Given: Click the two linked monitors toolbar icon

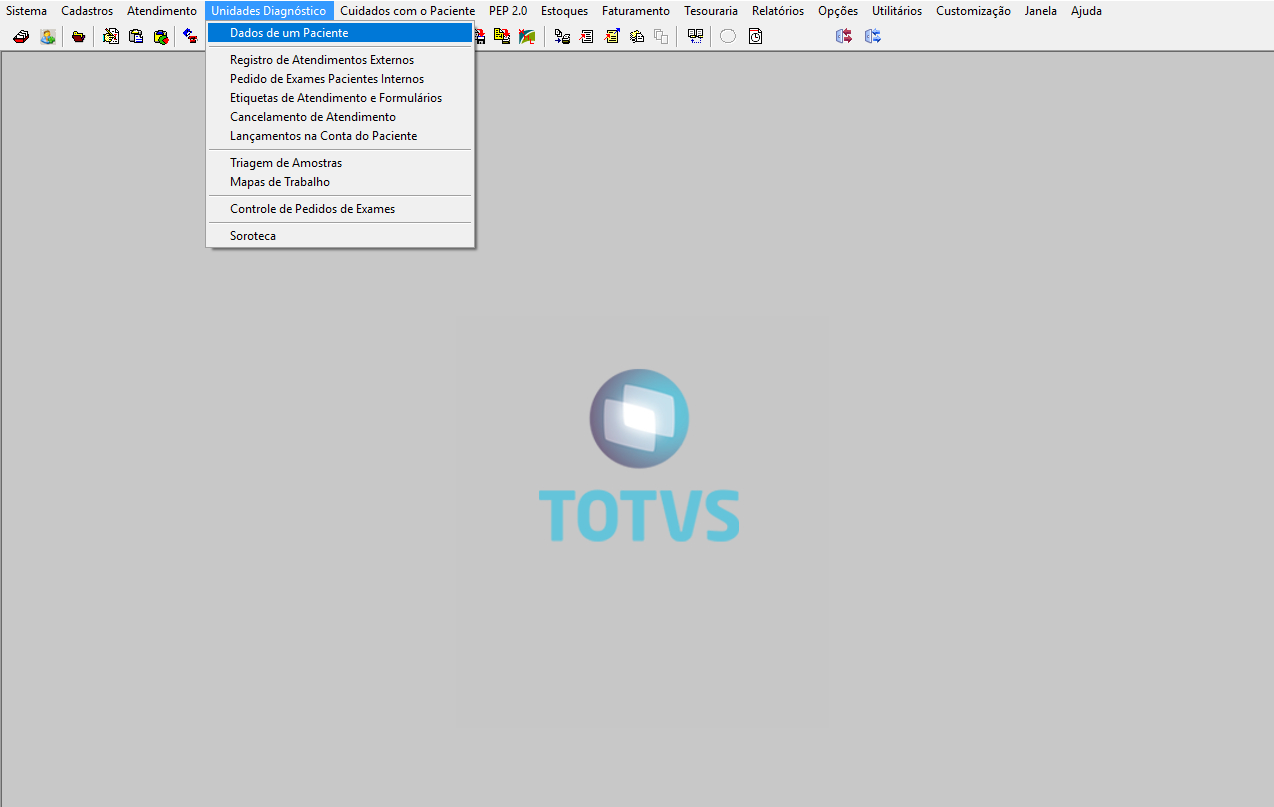Looking at the screenshot, I should click(x=695, y=36).
